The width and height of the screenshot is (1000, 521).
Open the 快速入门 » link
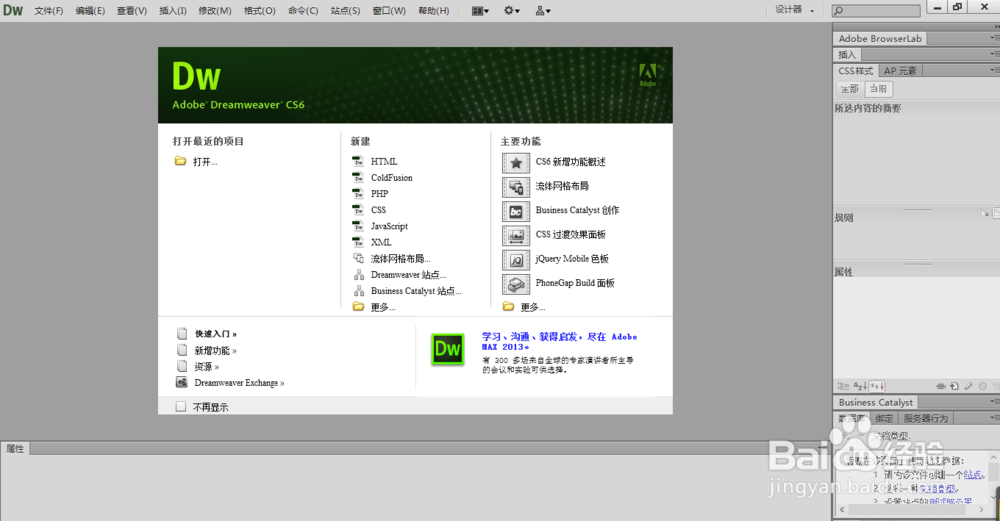pos(216,334)
